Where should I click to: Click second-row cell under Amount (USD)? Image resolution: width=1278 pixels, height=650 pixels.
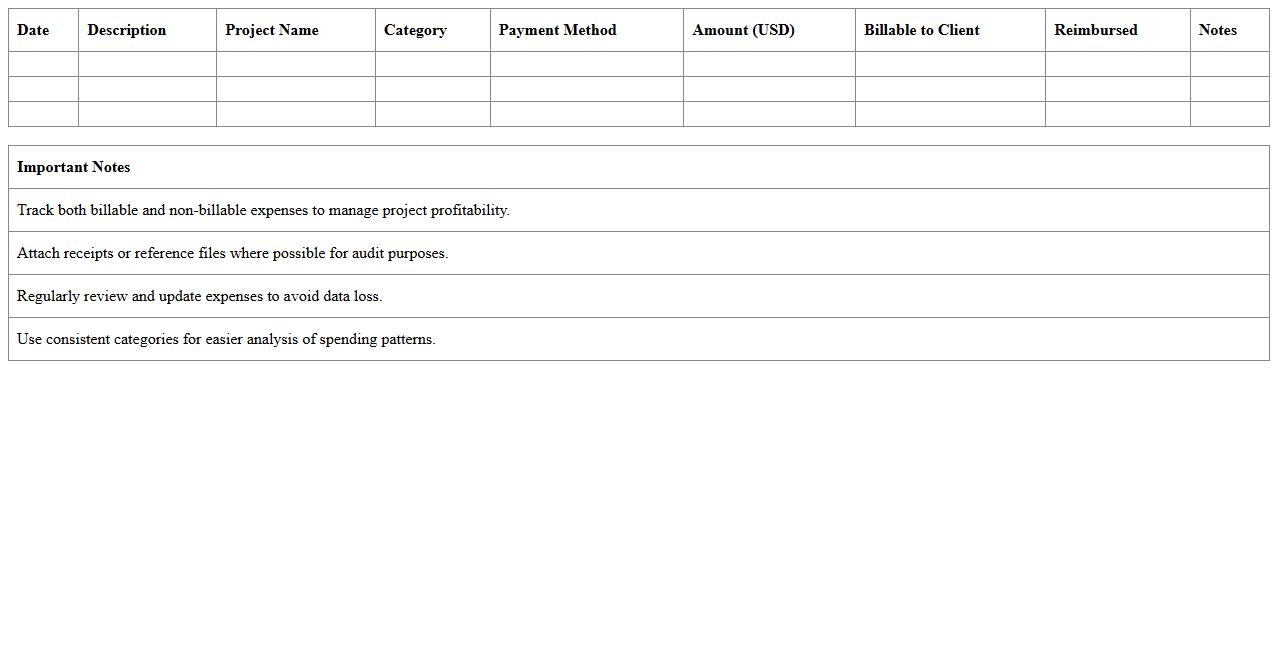click(769, 89)
